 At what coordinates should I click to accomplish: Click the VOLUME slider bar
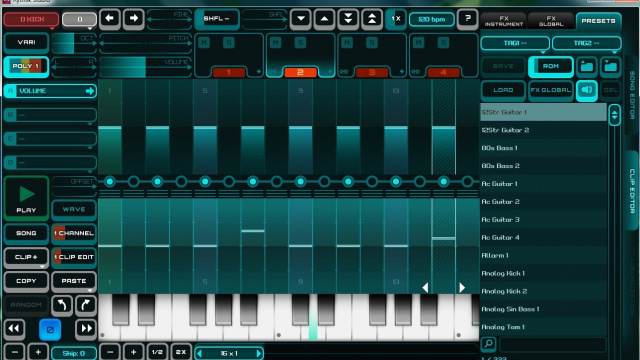pos(145,67)
